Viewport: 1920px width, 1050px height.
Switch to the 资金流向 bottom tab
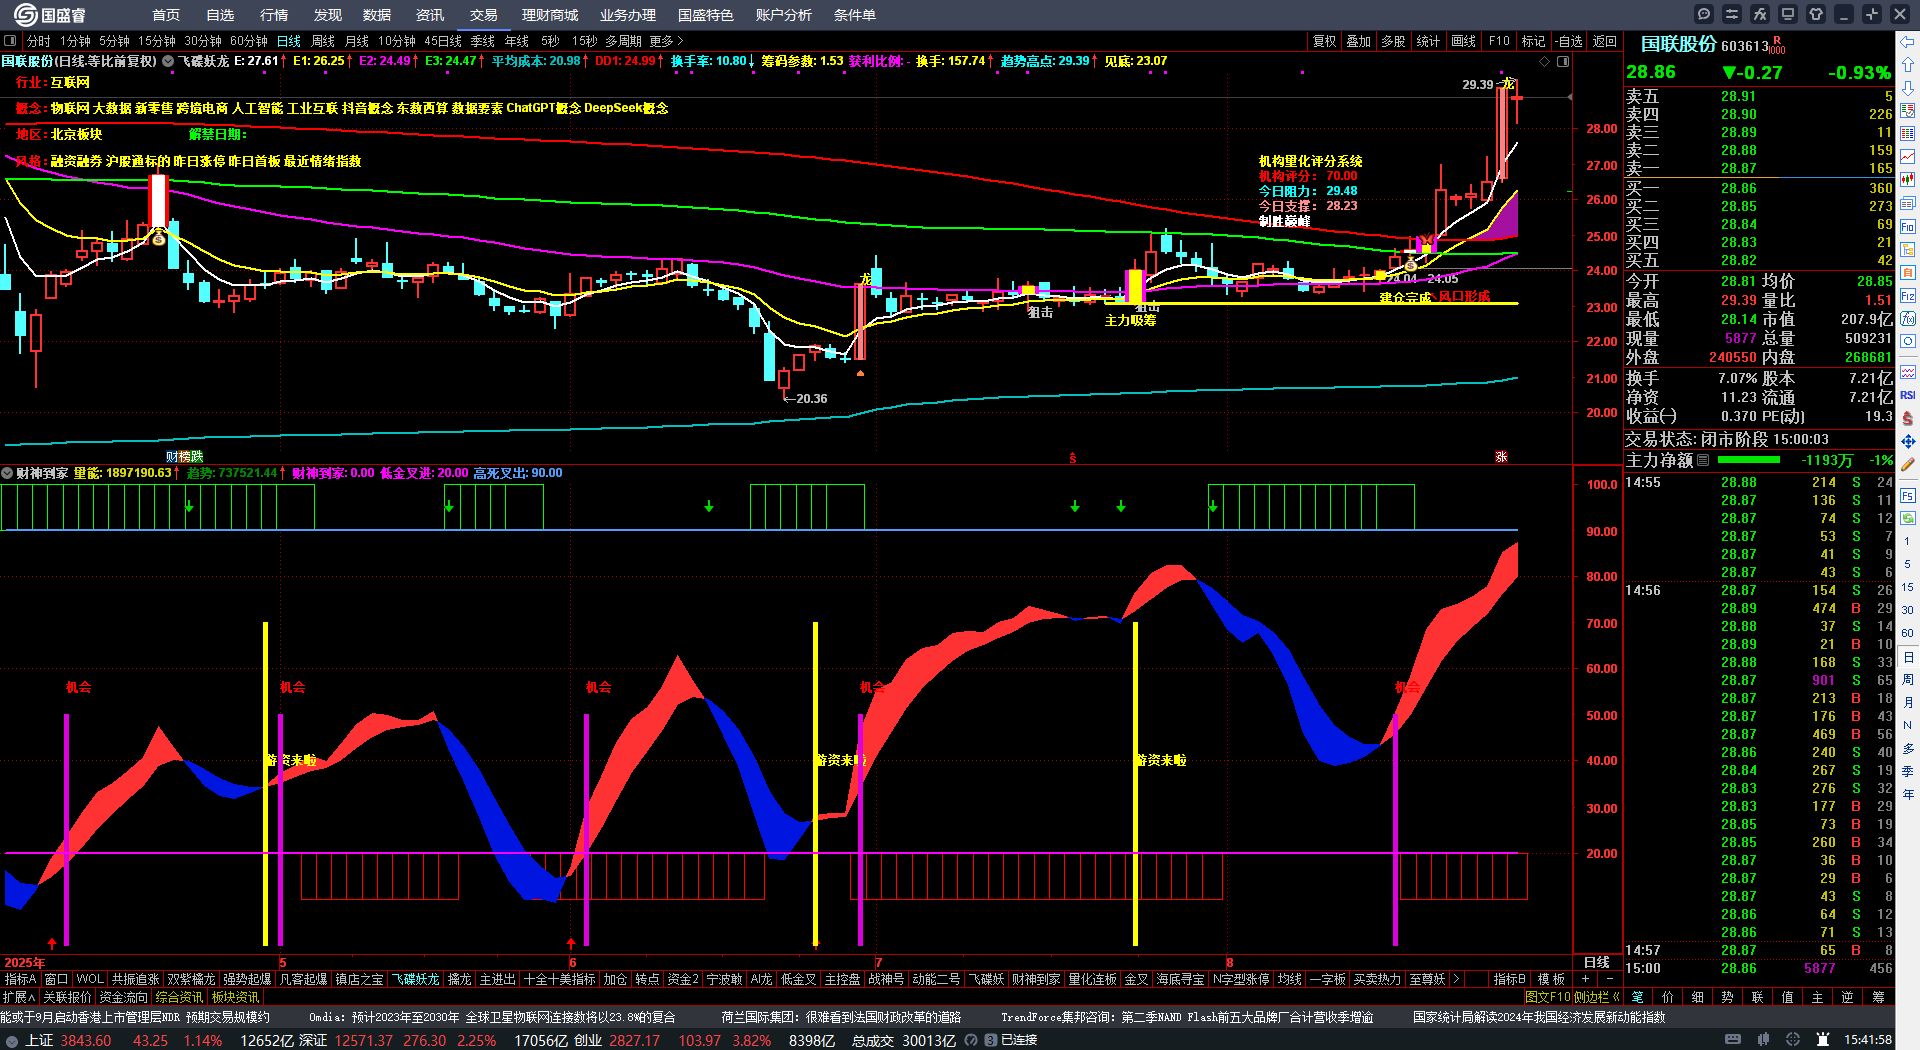tap(123, 997)
